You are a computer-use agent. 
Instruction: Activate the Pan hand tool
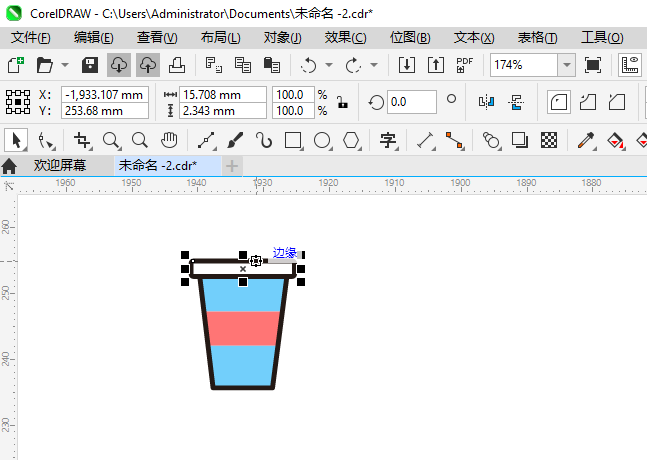click(x=169, y=140)
